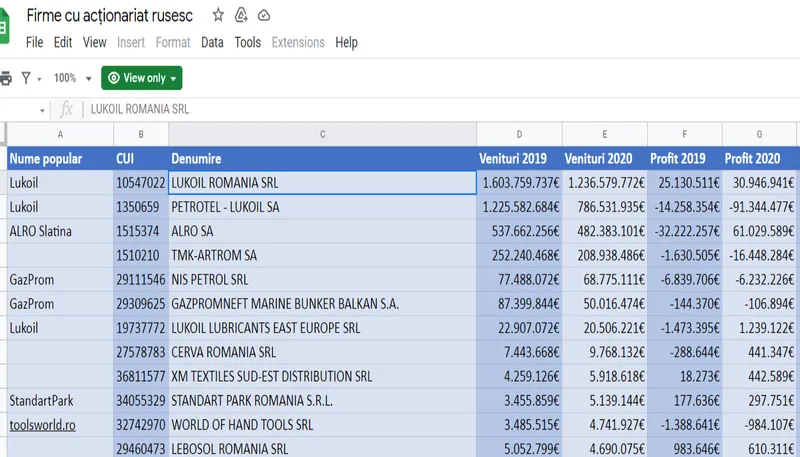
Task: Open the Help menu
Action: coord(346,42)
